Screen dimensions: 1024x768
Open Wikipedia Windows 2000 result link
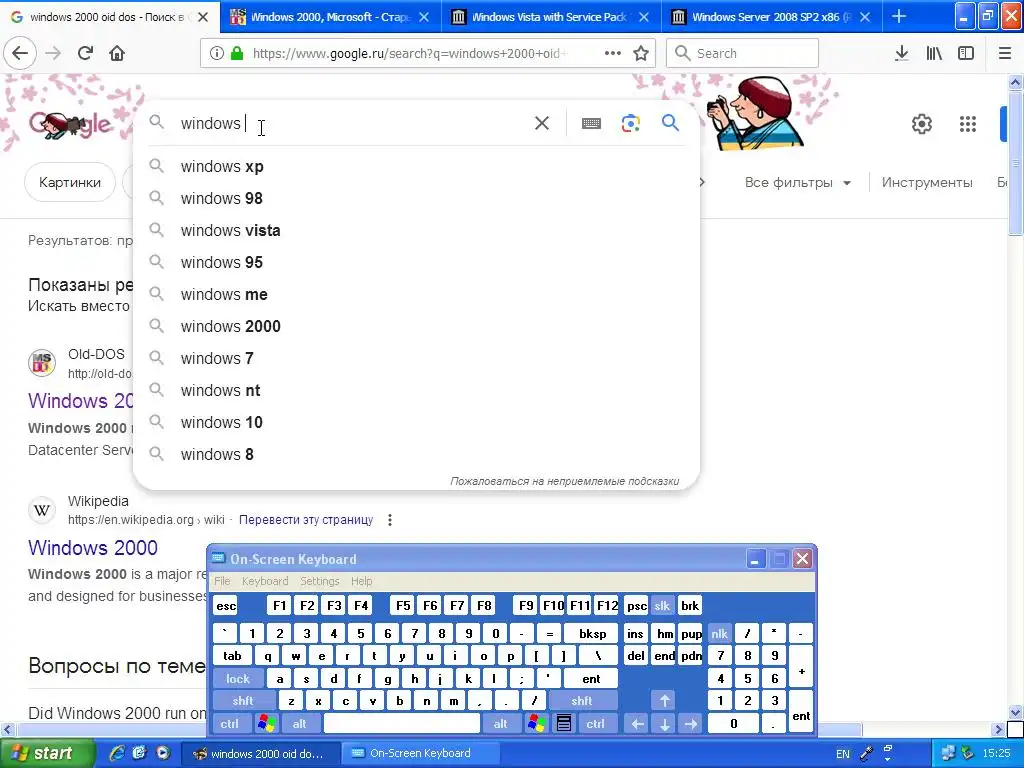click(93, 547)
